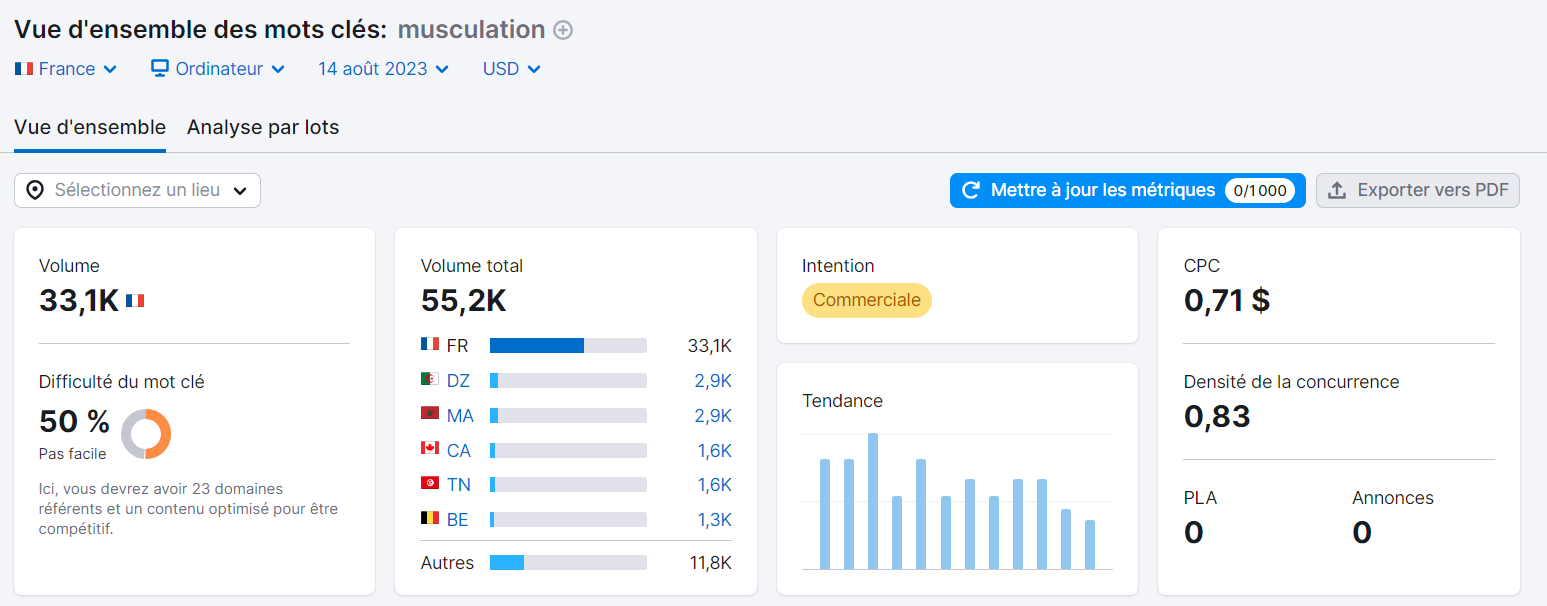The width and height of the screenshot is (1547, 606).
Task: Open the USD currency dropdown
Action: (511, 69)
